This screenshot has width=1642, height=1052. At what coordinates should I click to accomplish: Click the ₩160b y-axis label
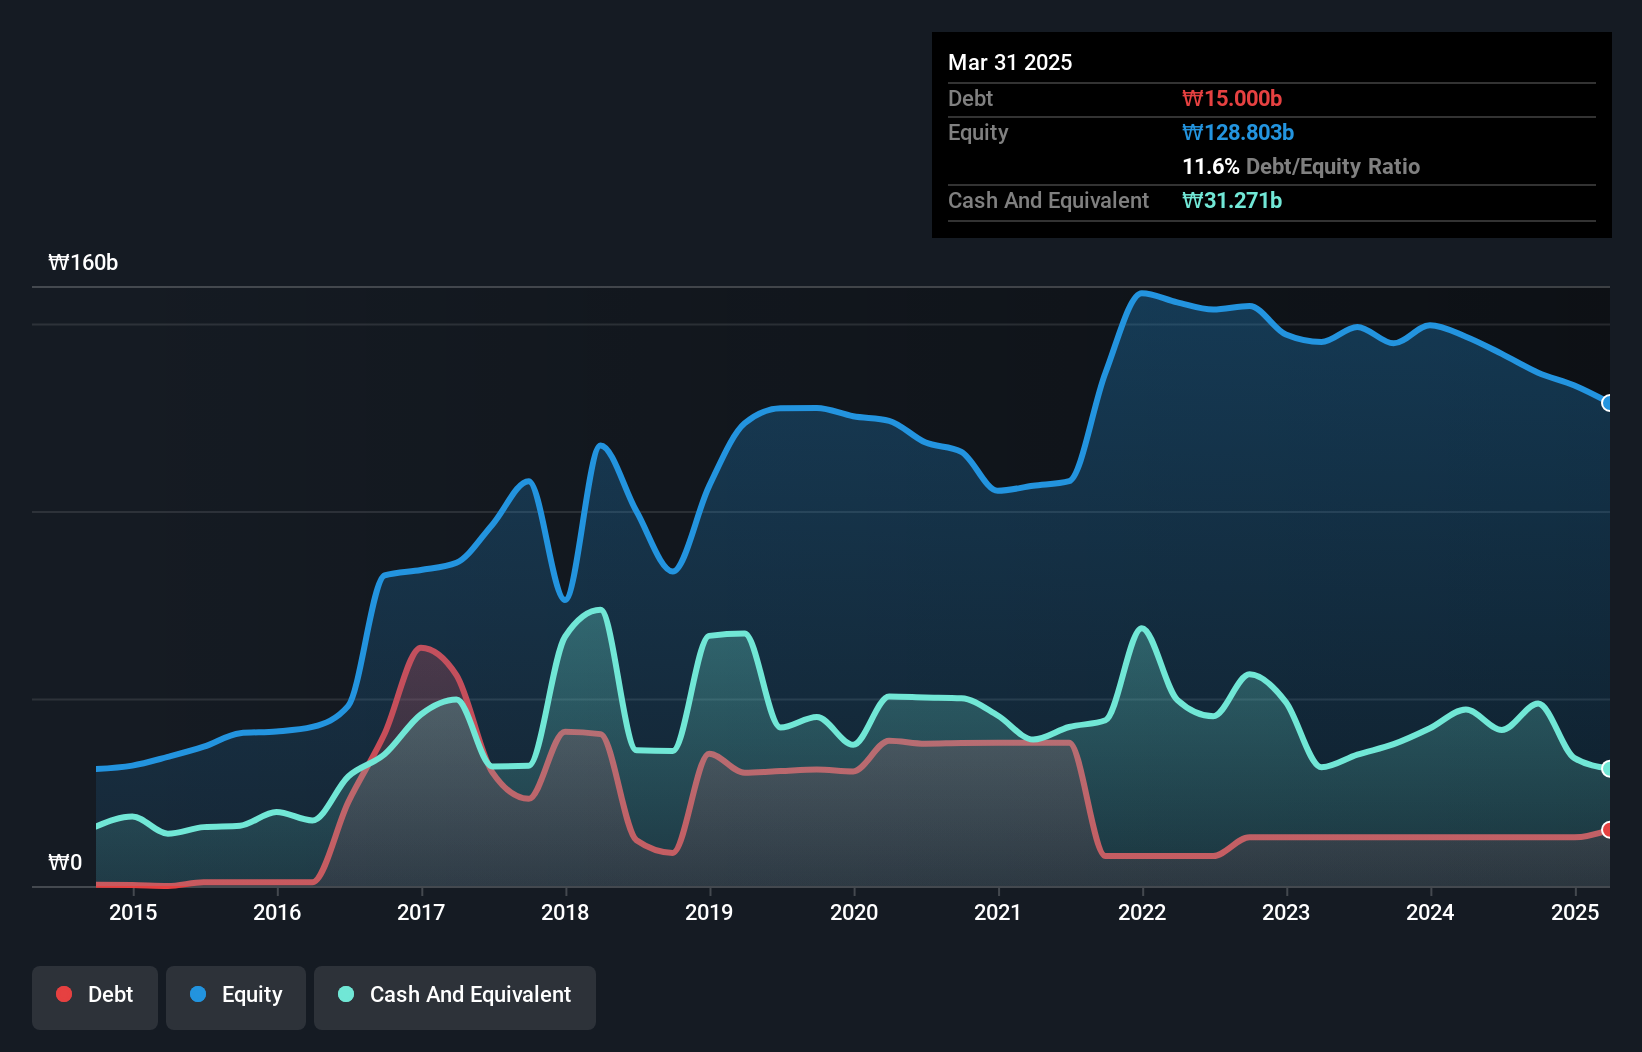pos(83,263)
